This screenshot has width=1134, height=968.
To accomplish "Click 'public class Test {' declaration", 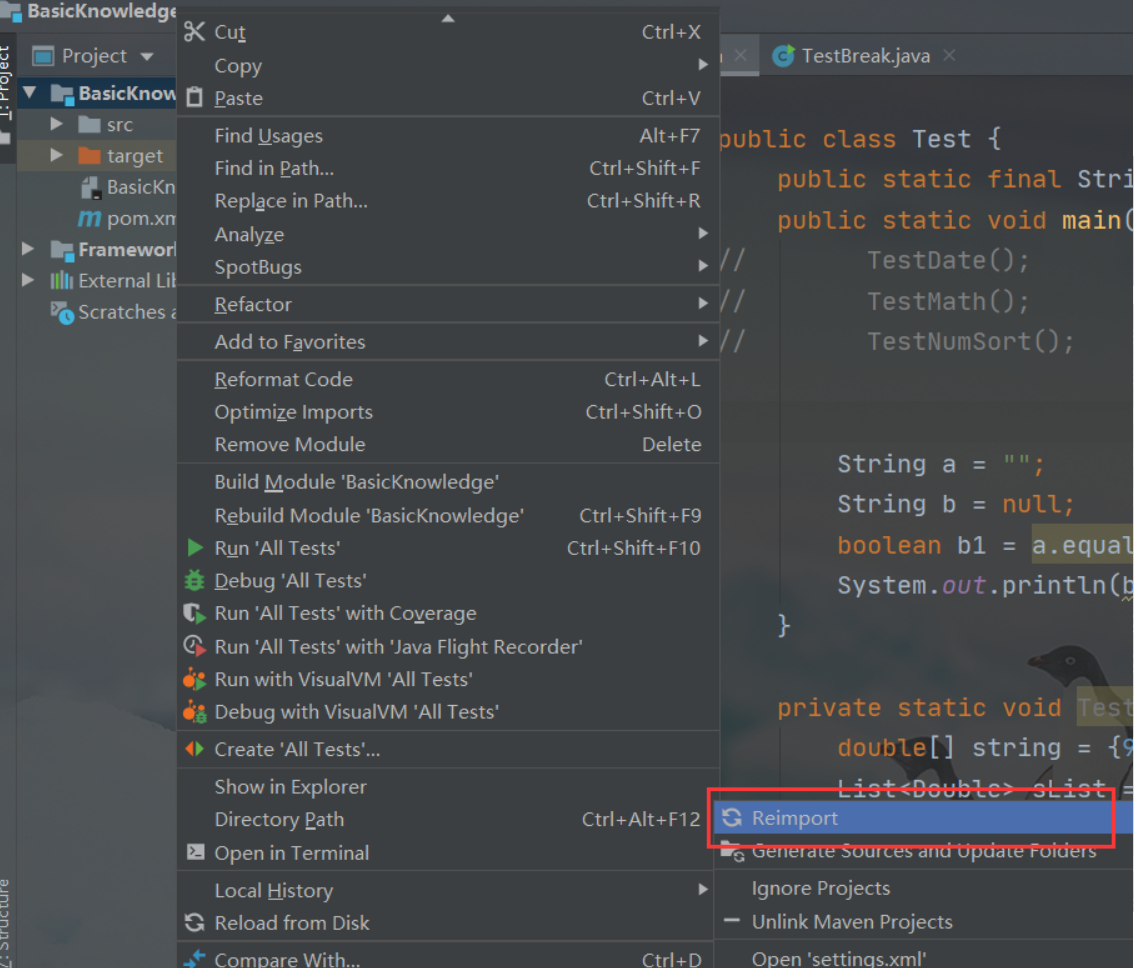I will pos(860,138).
